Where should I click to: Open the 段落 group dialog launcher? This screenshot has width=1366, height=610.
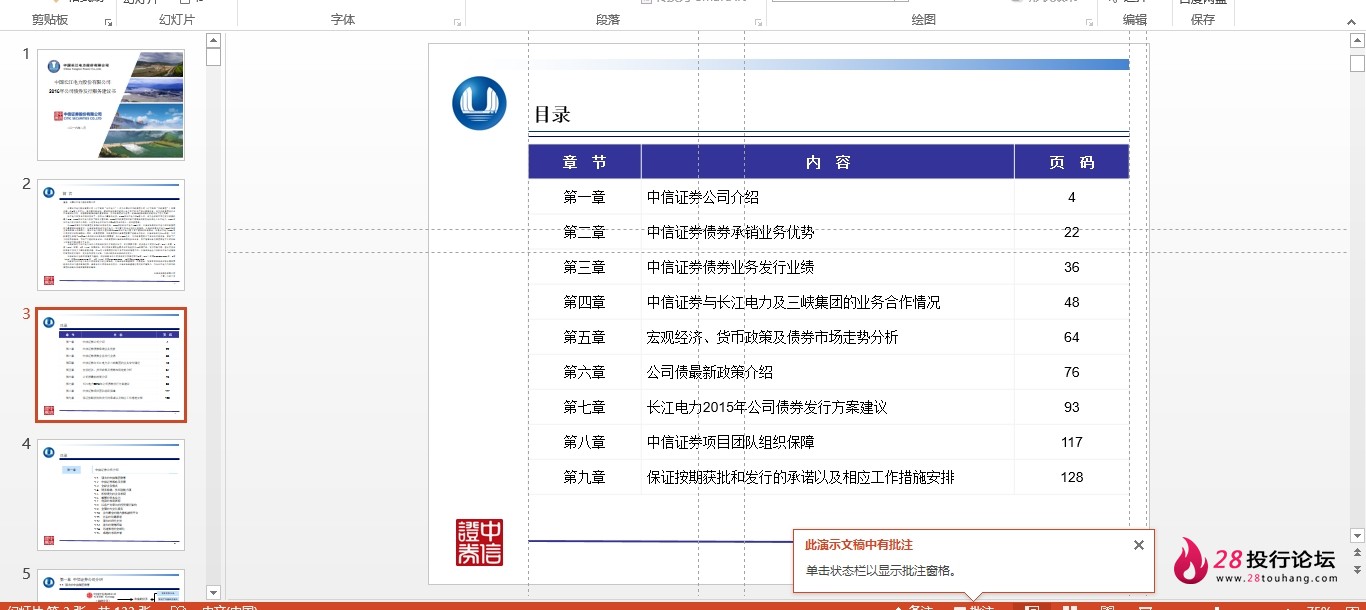(759, 21)
